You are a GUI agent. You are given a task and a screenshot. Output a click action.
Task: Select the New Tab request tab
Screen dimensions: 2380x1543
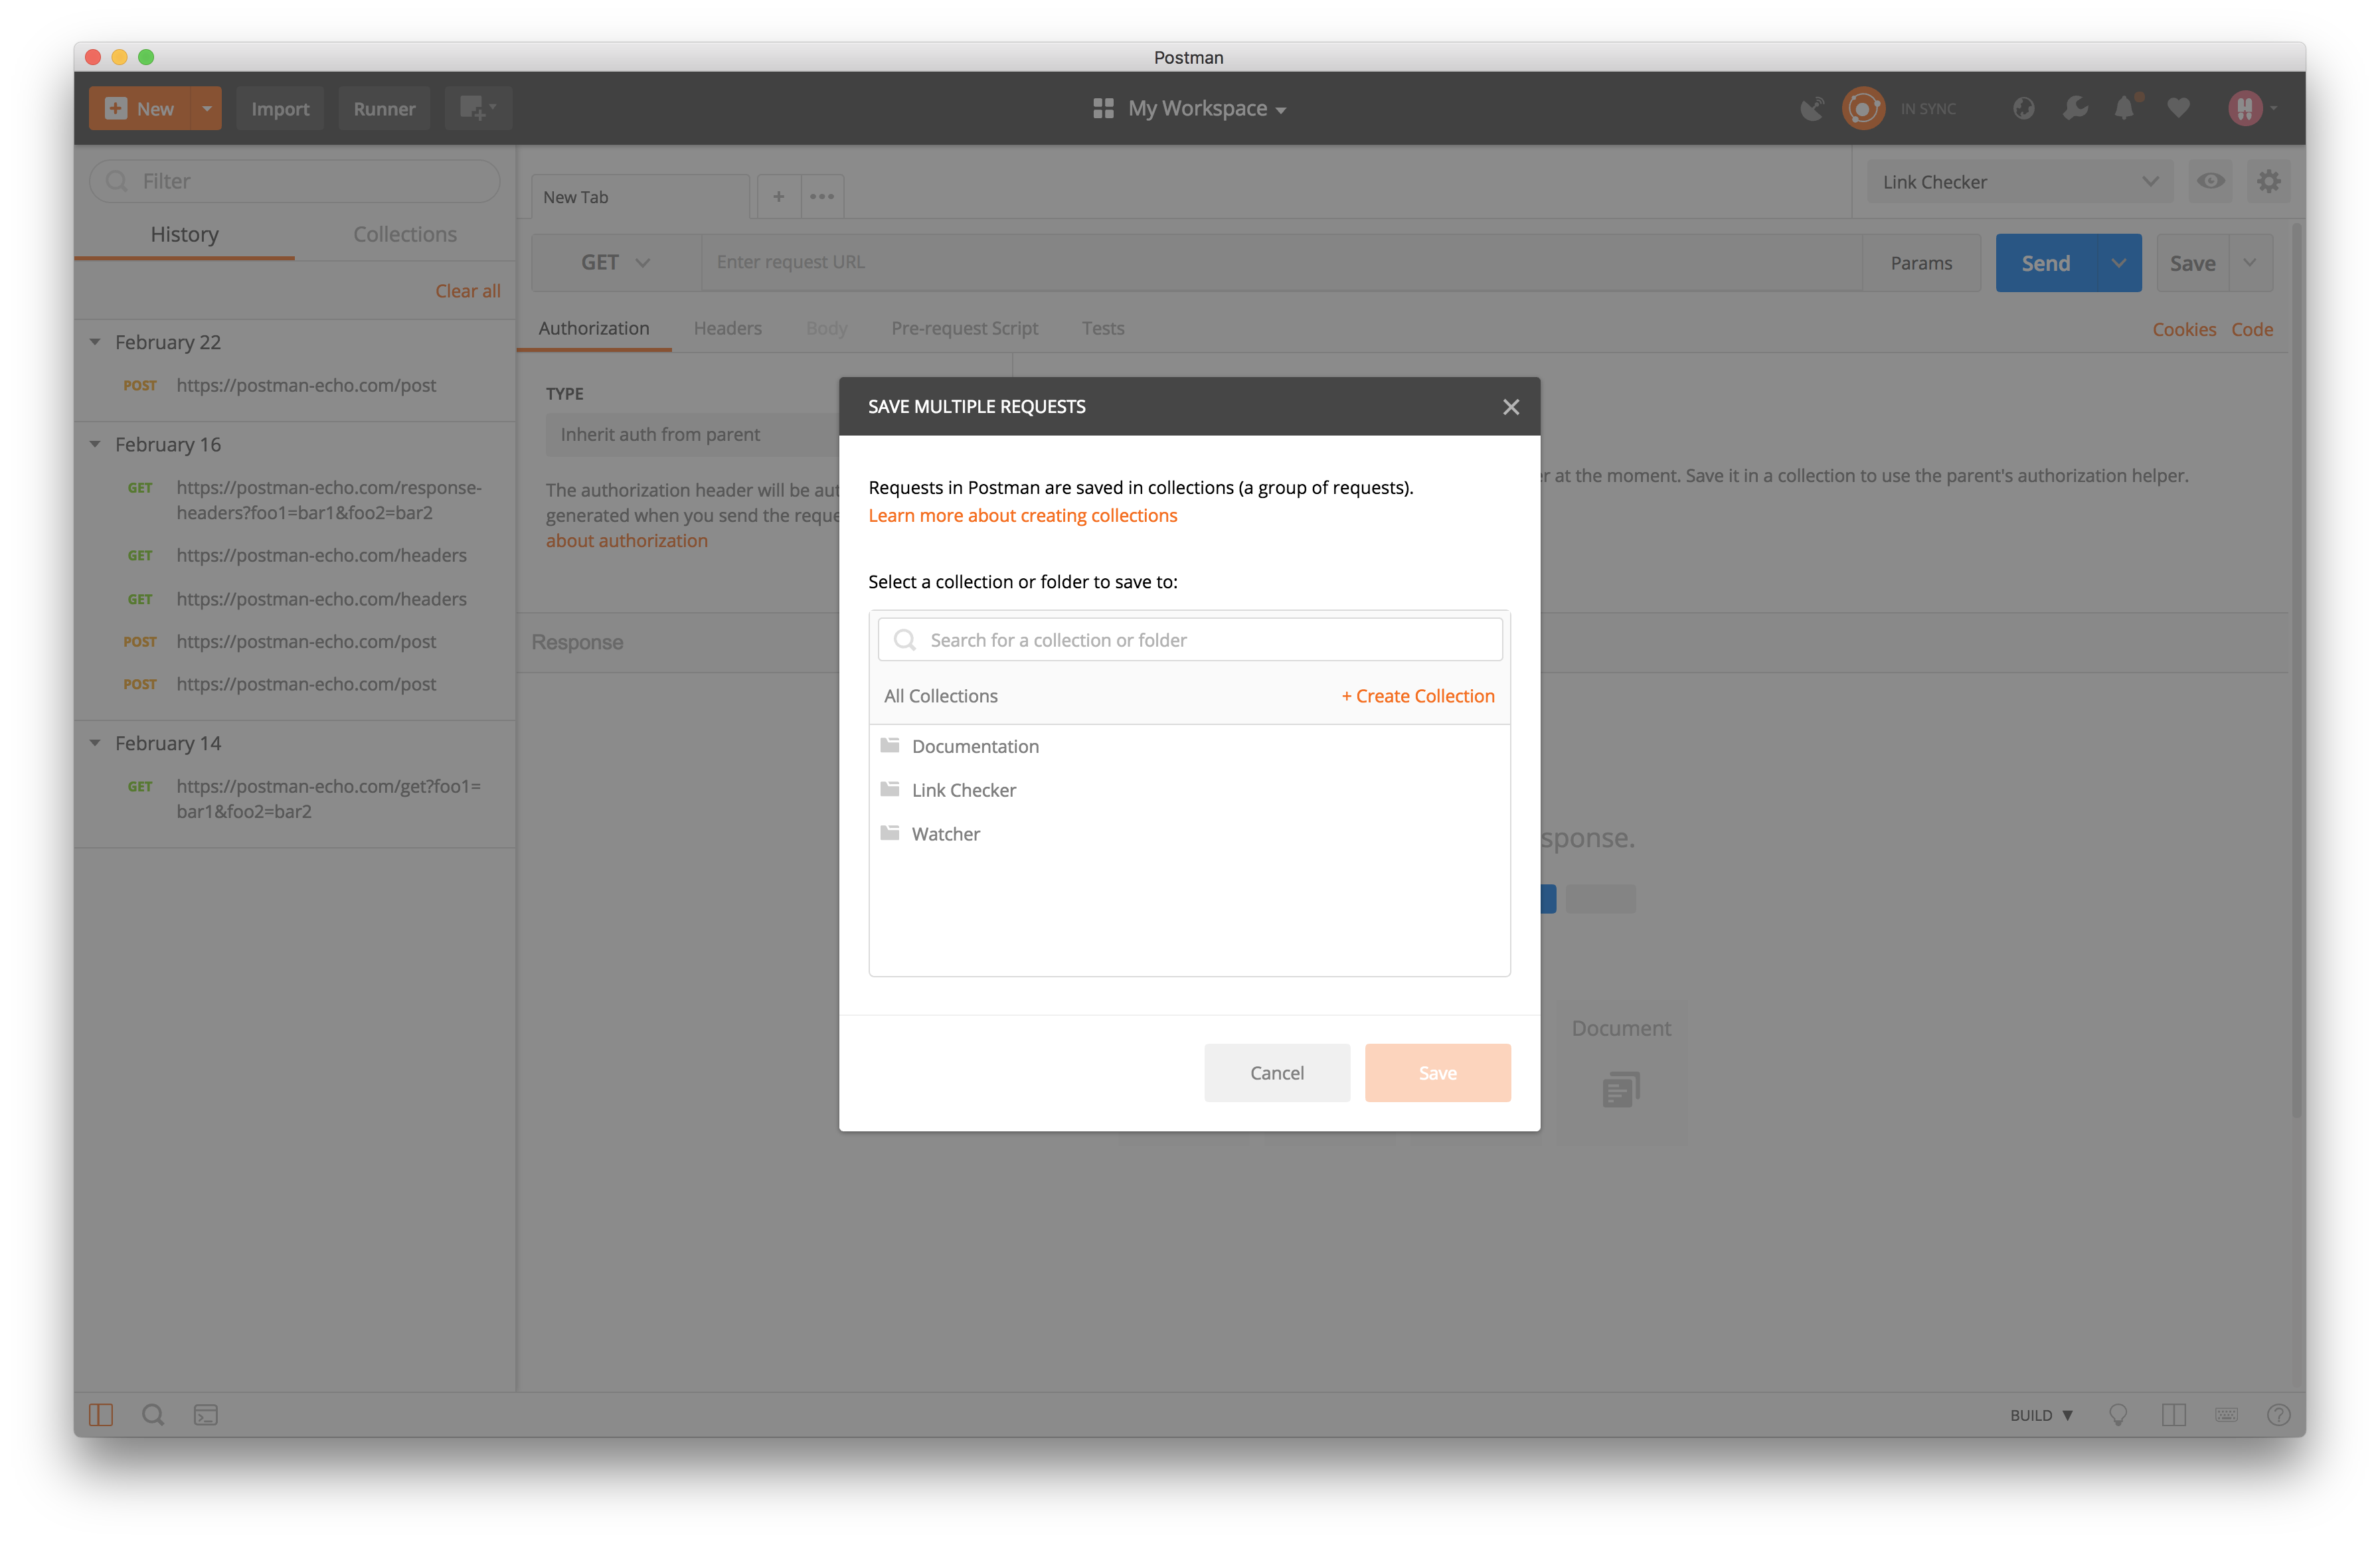click(640, 197)
